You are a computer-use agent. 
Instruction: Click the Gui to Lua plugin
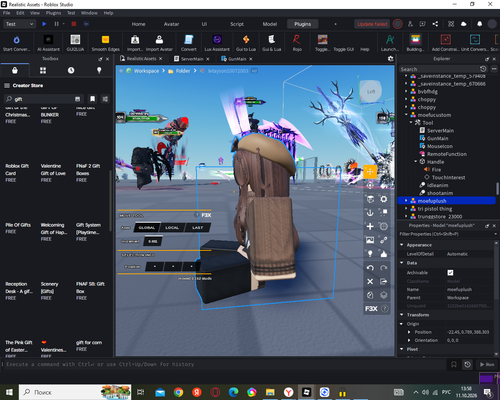[246, 43]
